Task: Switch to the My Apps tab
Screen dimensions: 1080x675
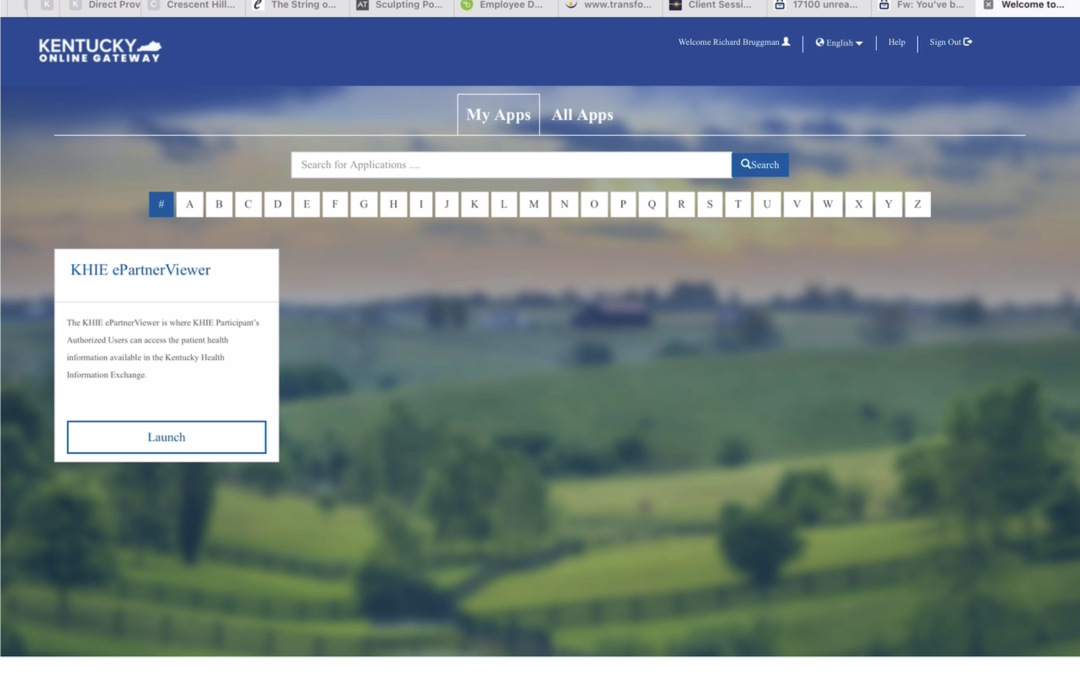Action: 498,114
